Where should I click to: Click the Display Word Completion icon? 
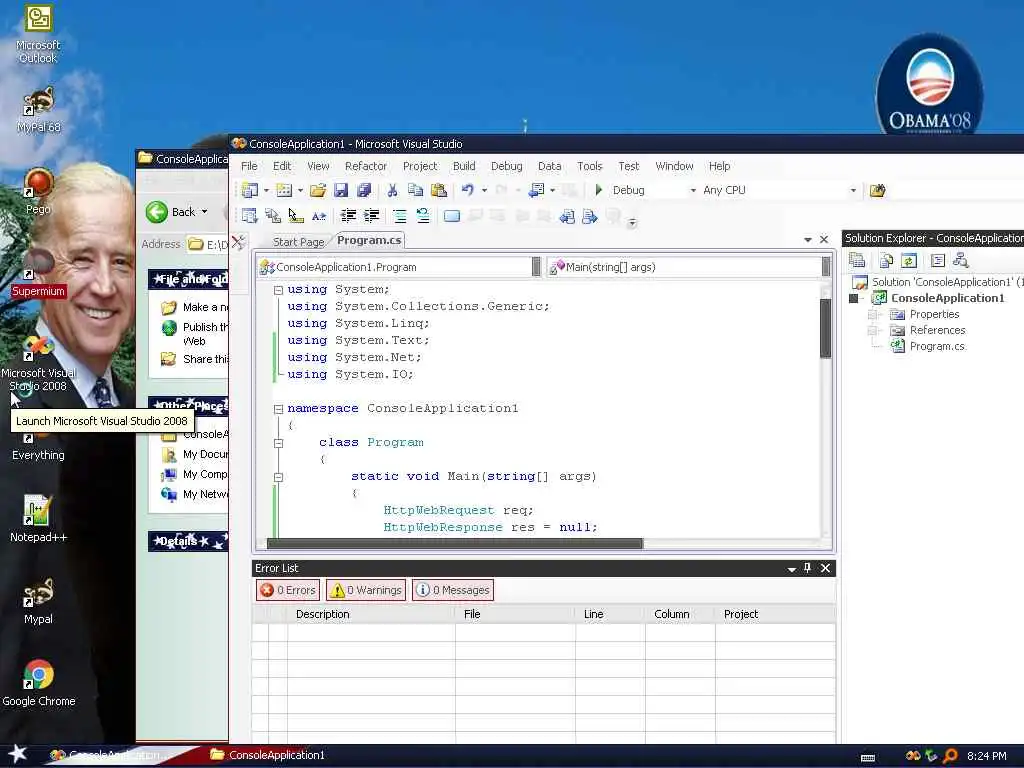click(x=319, y=216)
